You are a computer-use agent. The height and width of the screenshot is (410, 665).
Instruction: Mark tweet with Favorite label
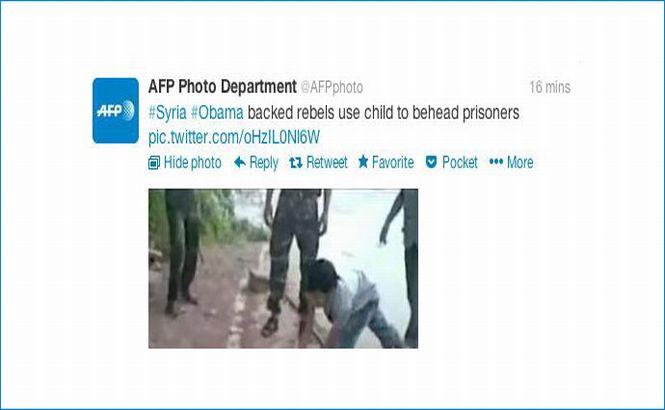[393, 162]
